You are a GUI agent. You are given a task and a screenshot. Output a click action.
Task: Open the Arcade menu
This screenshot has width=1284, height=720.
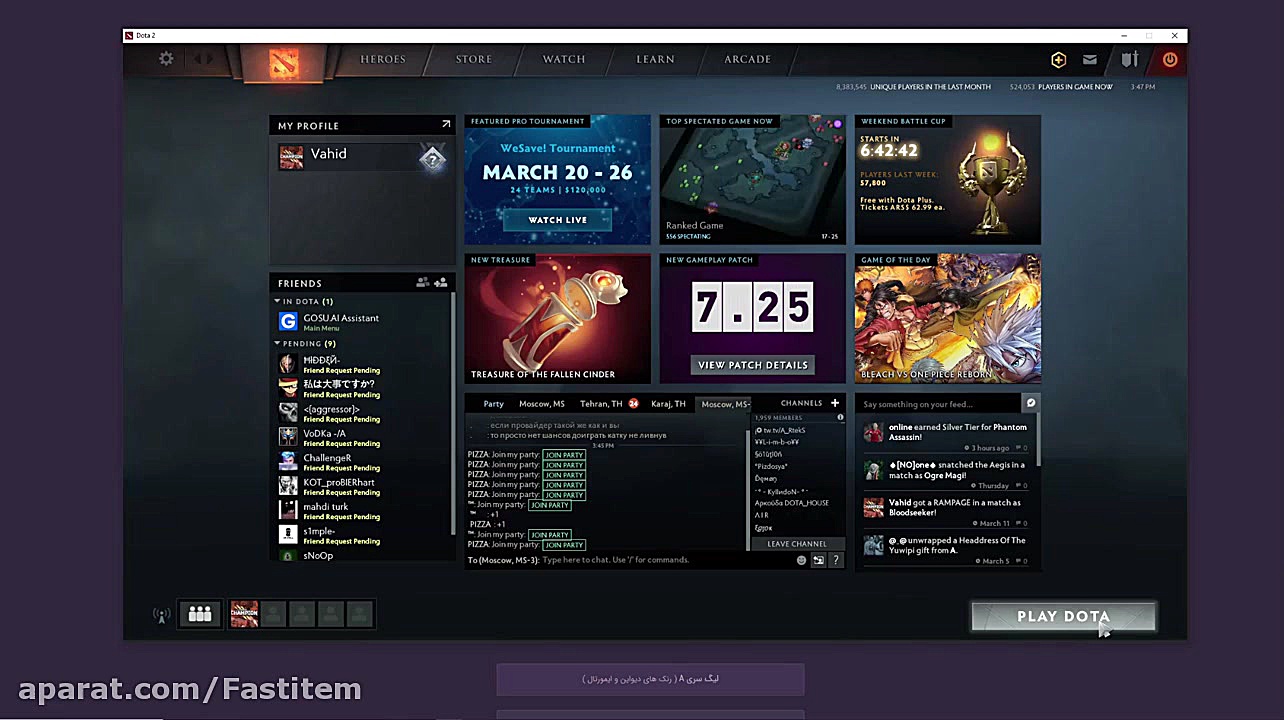tap(747, 59)
